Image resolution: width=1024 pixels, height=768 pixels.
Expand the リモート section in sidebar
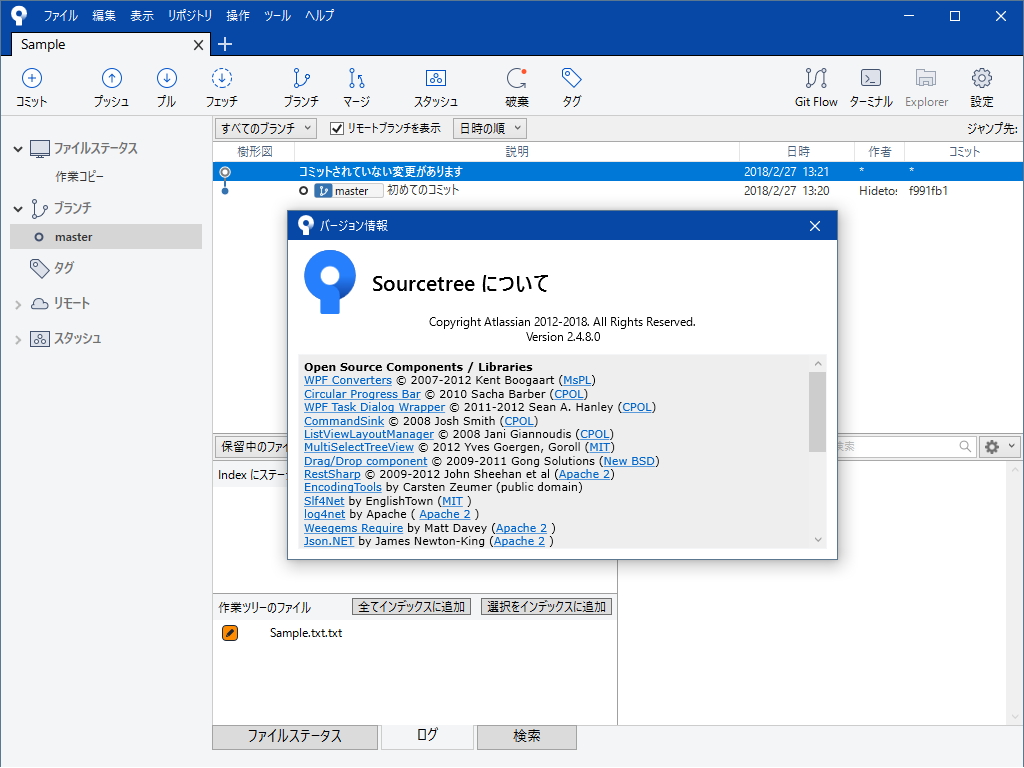pos(18,303)
